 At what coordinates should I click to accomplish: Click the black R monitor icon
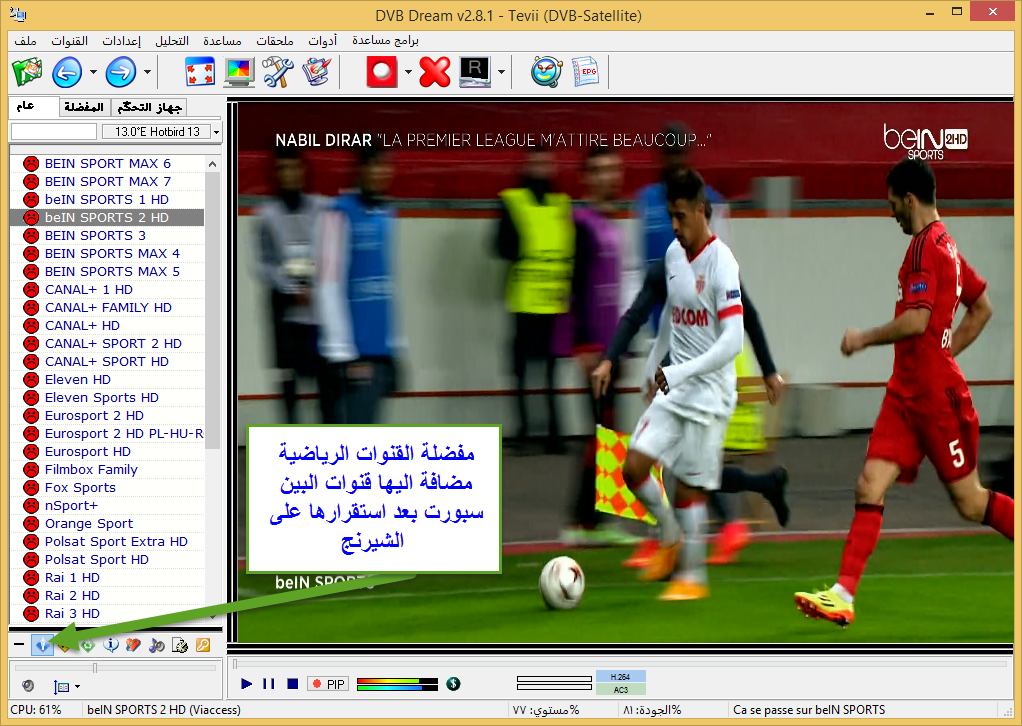coord(474,72)
